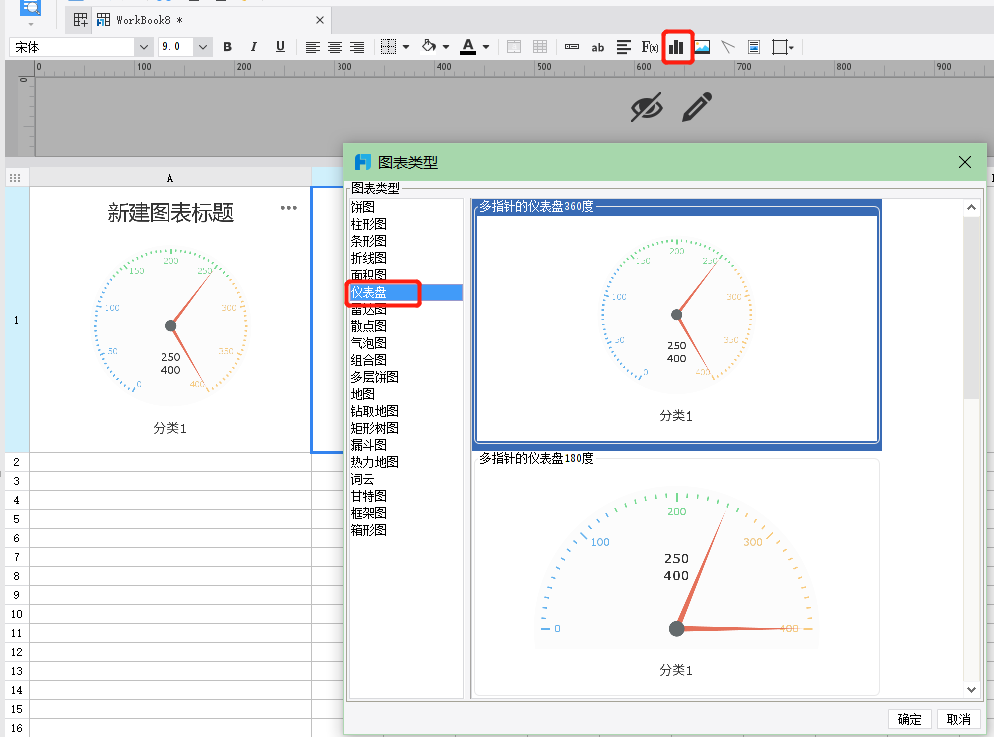
Task: Select row 1 header
Action: (16, 320)
